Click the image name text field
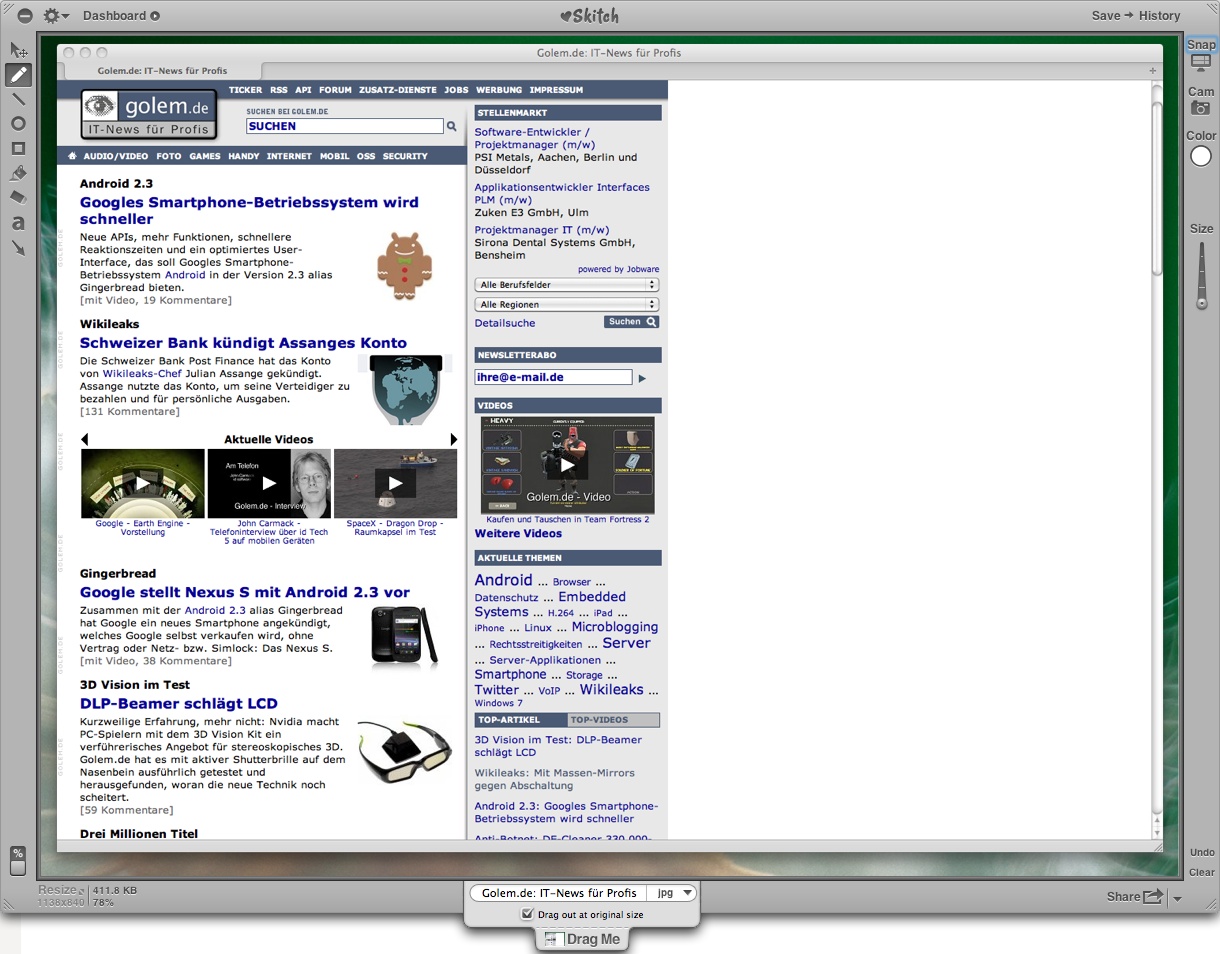Image resolution: width=1220 pixels, height=954 pixels. point(558,893)
